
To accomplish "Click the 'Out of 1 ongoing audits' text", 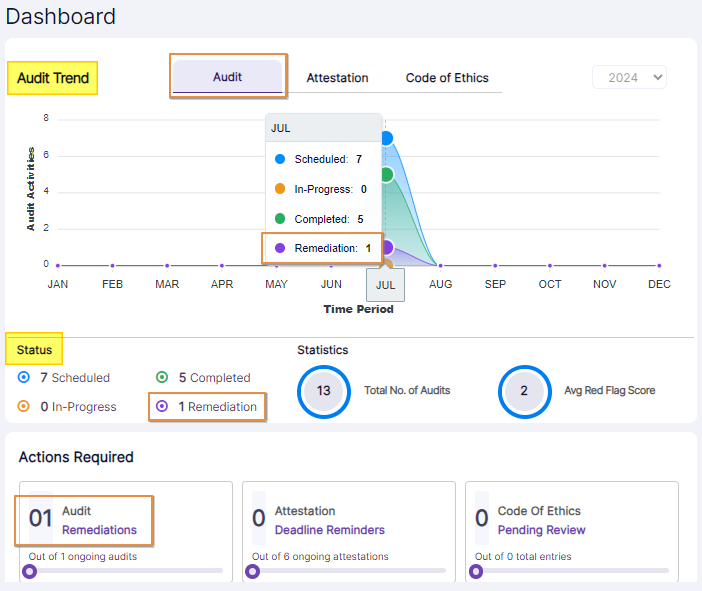I will click(x=83, y=557).
